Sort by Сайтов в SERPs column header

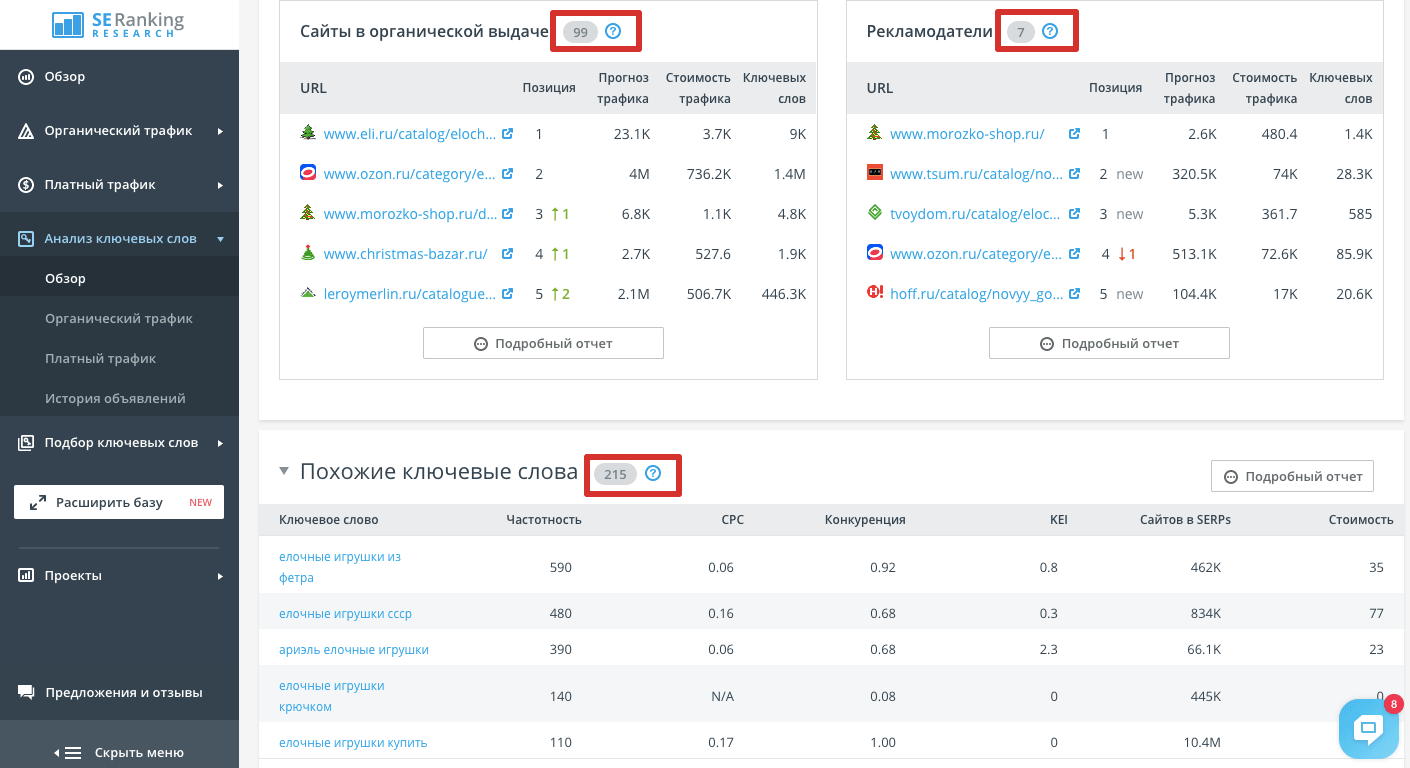[x=1185, y=520]
